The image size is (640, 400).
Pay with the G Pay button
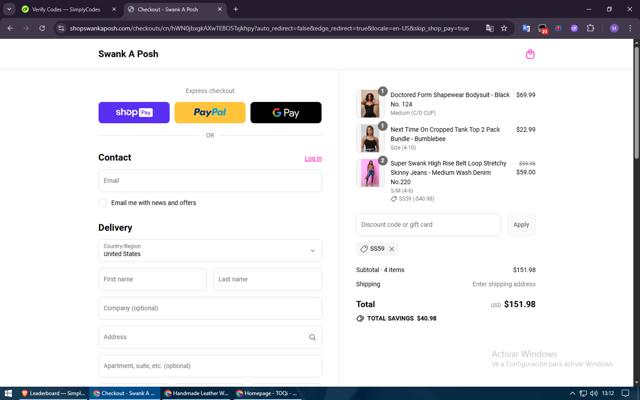click(x=286, y=112)
